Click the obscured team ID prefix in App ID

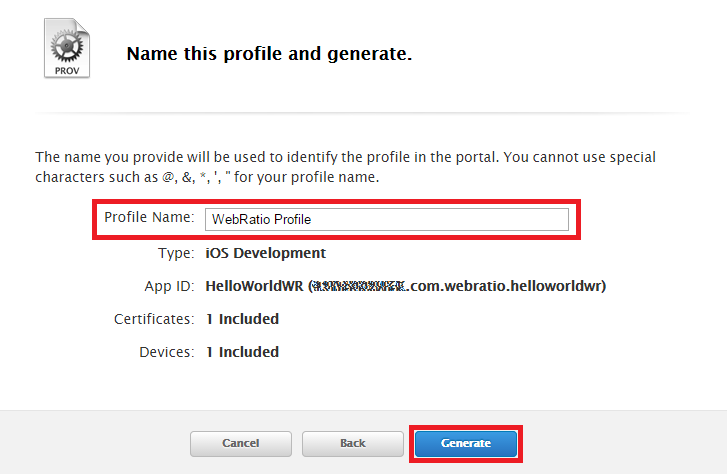click(x=359, y=286)
